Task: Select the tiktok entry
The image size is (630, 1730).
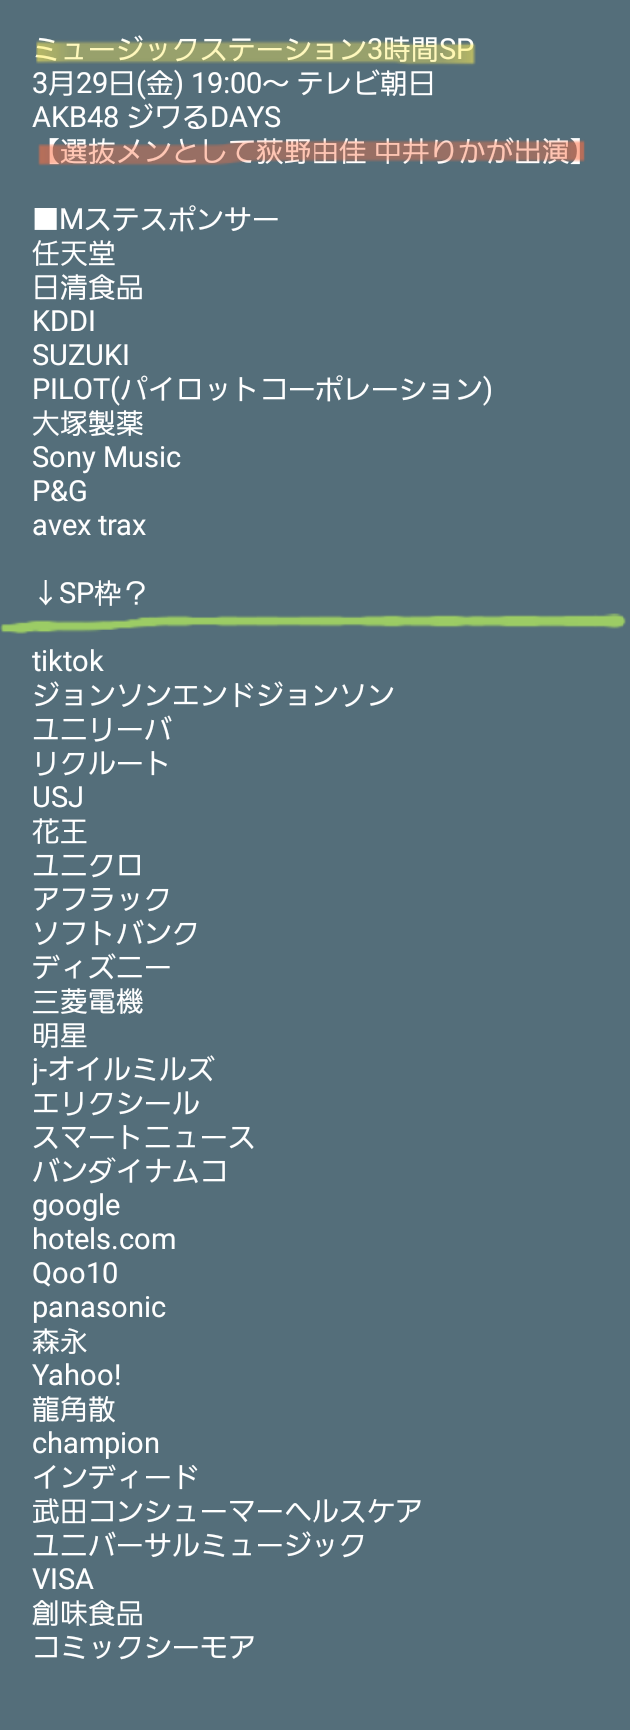Action: pos(68,662)
